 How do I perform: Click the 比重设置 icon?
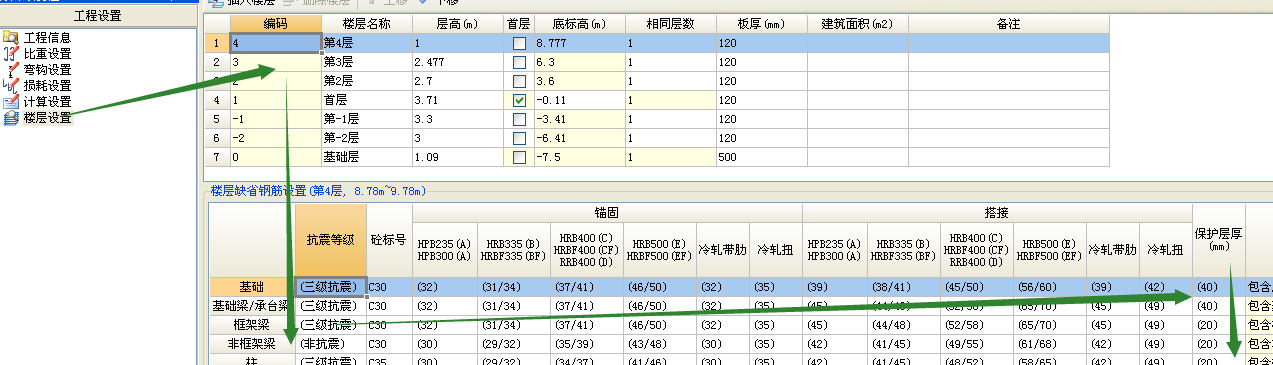coord(12,54)
